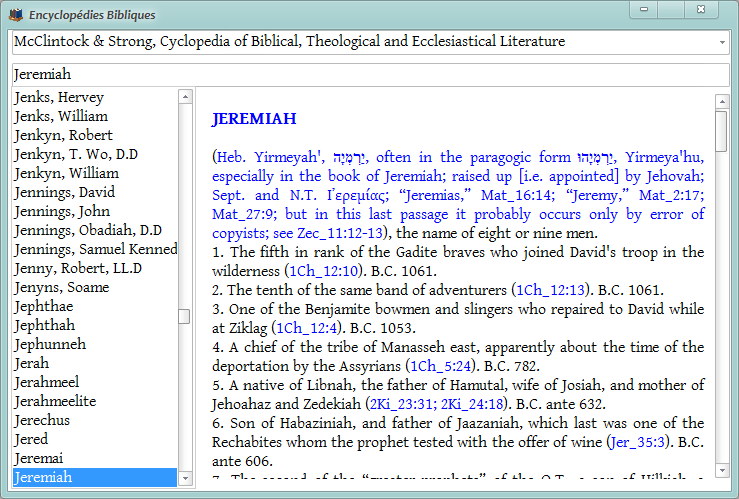Select 'Jennings, Obadiah, D.D' entry
739x499 pixels.
pos(95,230)
